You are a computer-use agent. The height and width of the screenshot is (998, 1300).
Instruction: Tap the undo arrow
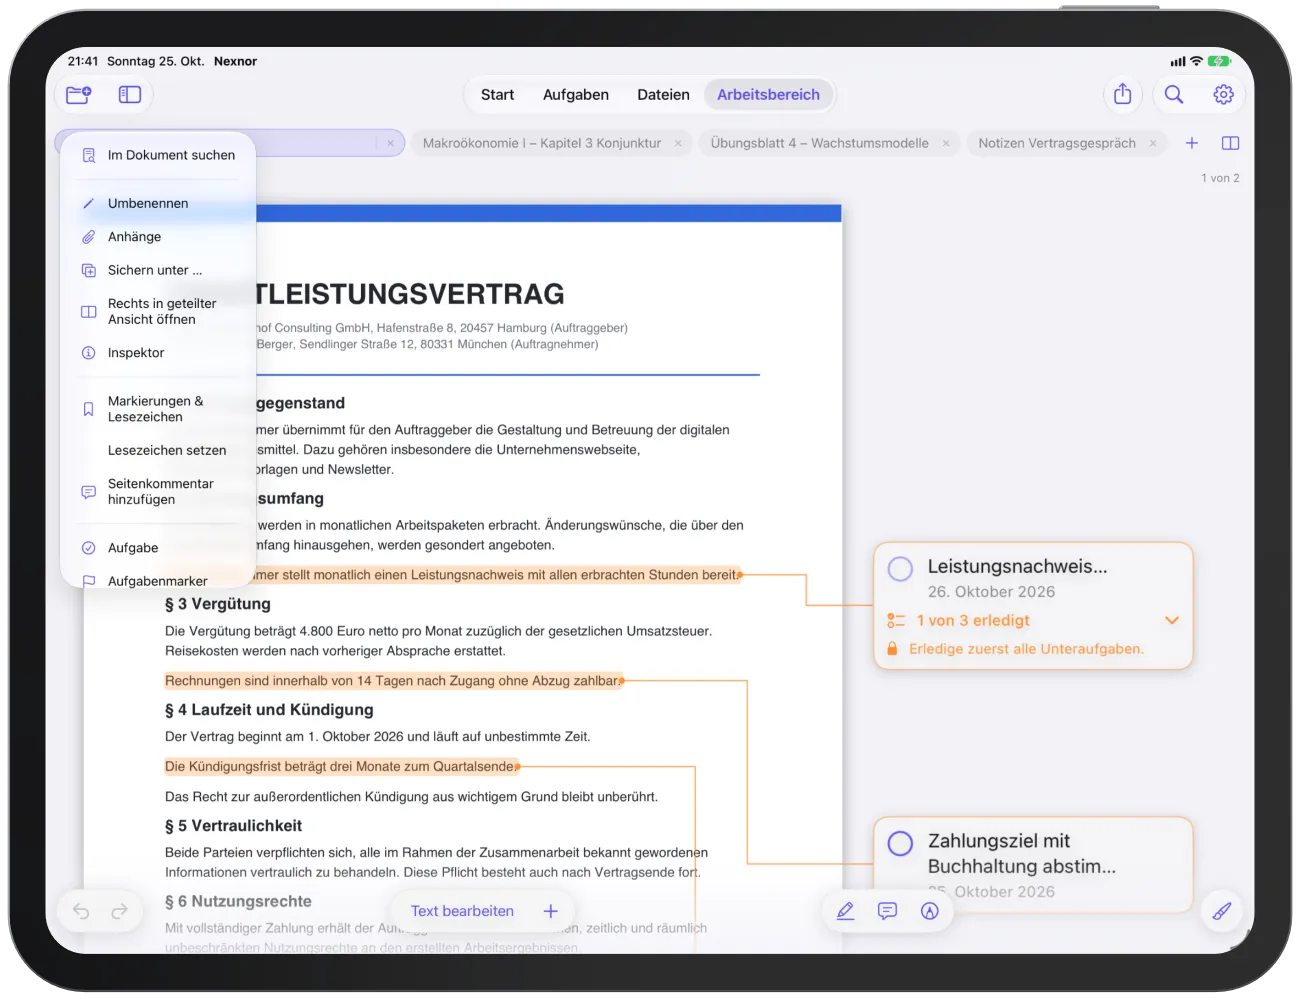[x=81, y=911]
